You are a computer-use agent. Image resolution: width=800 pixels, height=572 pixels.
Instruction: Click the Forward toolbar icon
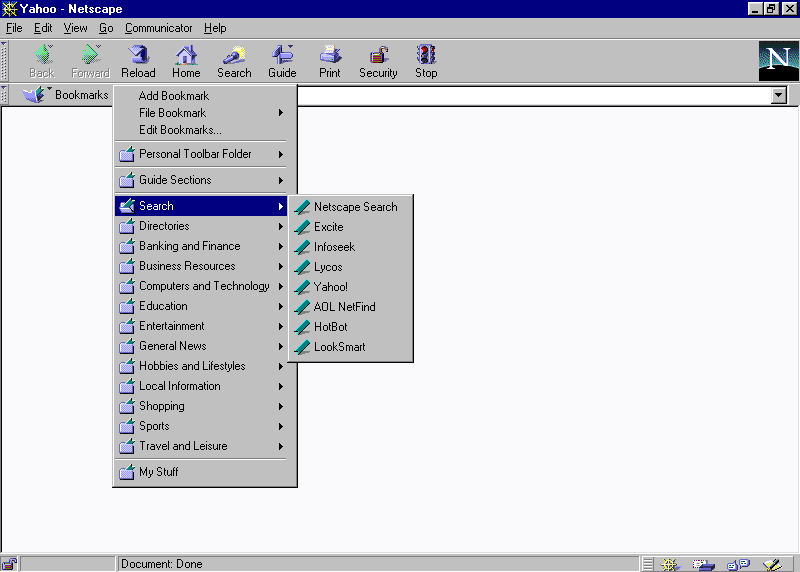pos(90,61)
